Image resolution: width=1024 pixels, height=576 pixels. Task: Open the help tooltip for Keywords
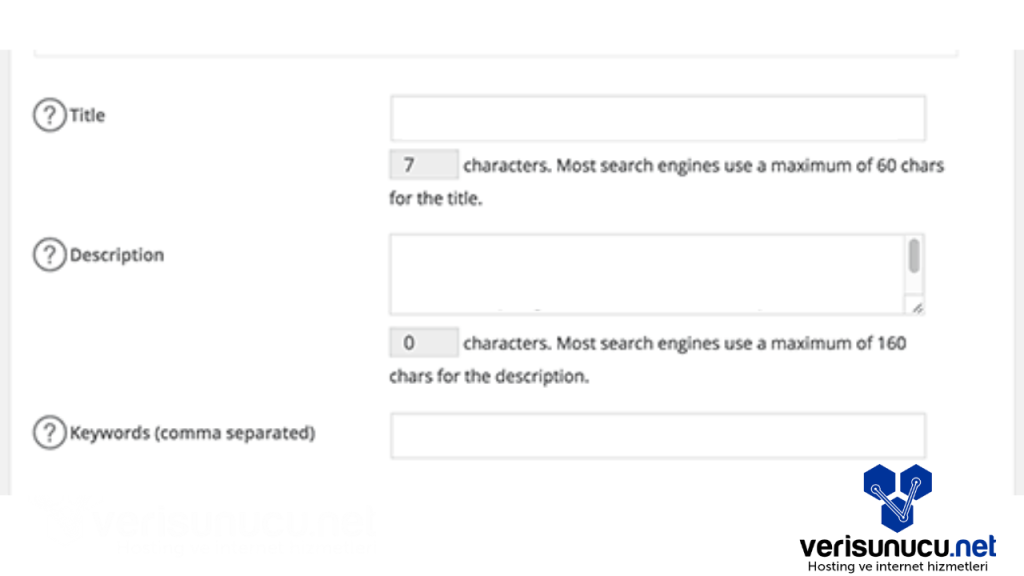tap(48, 434)
